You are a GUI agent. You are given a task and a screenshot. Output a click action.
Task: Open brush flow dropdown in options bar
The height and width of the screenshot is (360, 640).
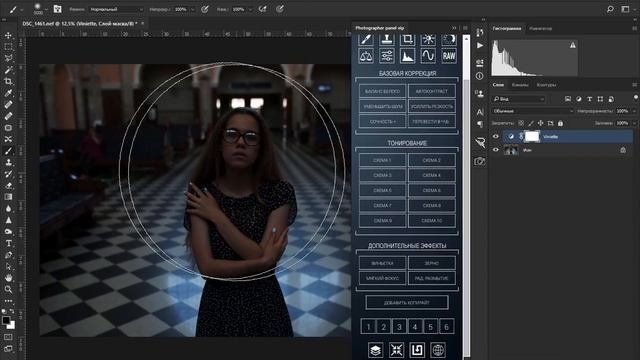tap(250, 9)
